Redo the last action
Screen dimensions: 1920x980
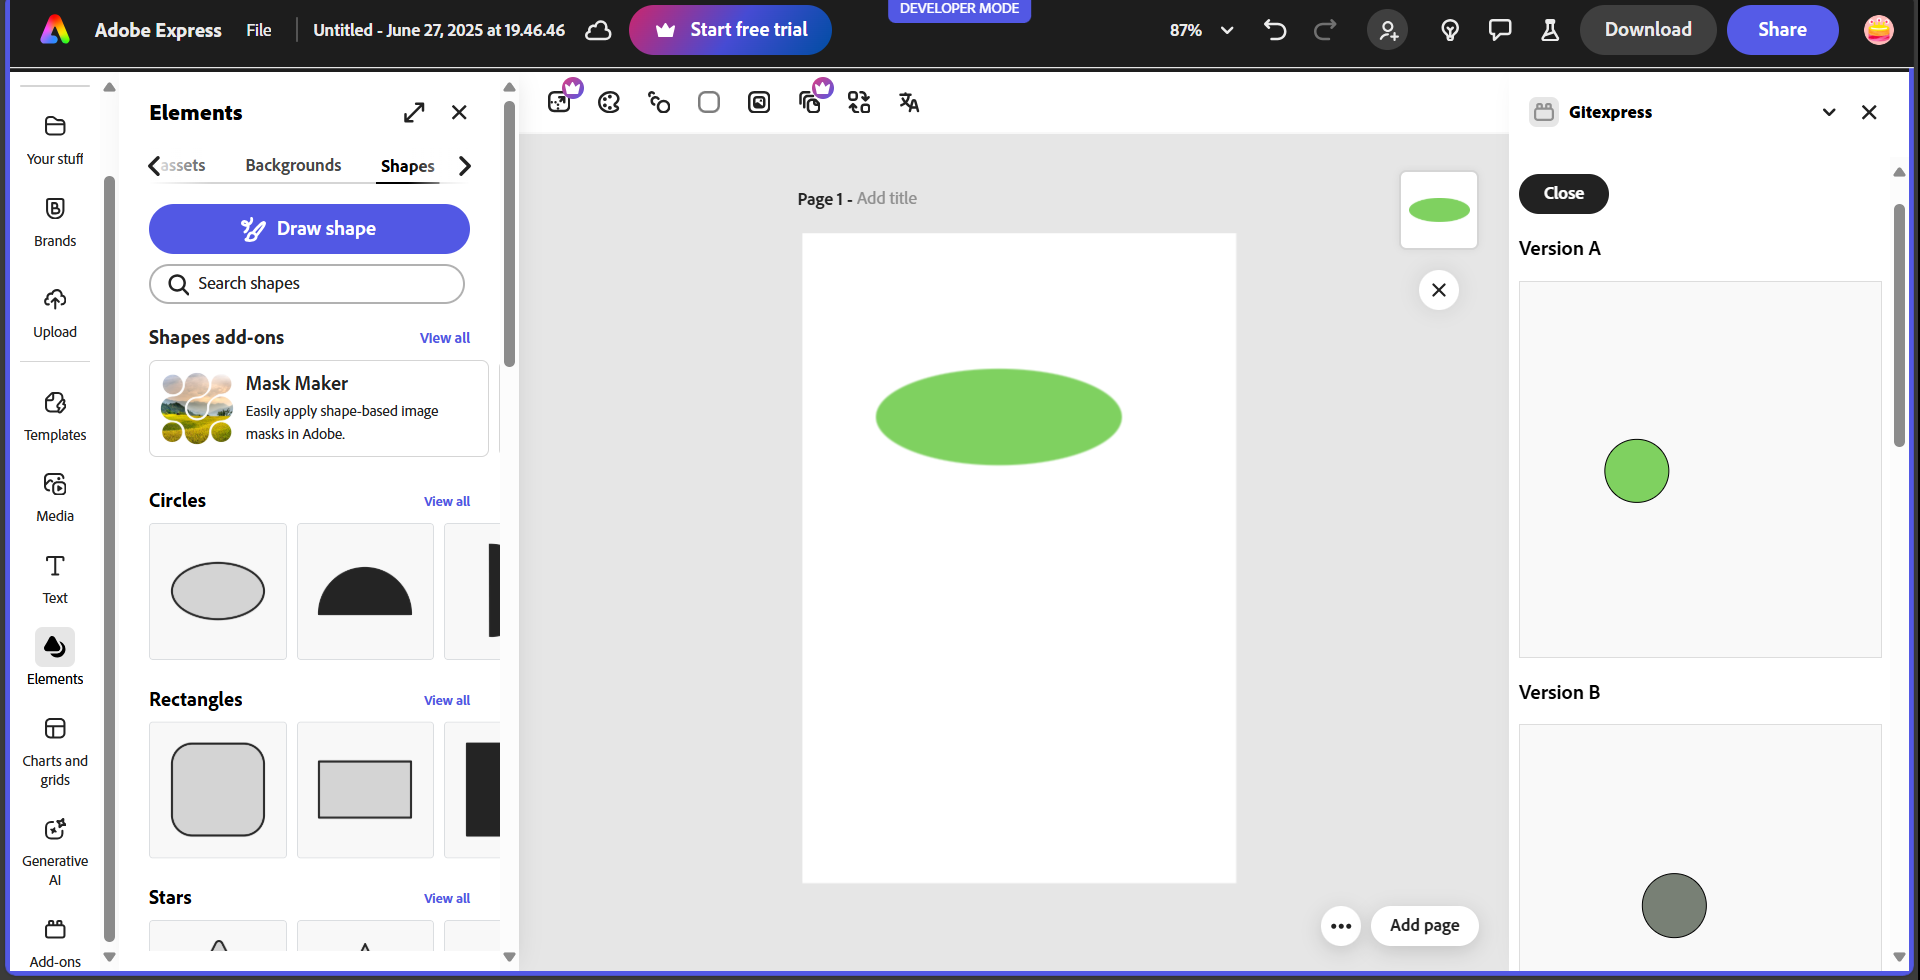click(1325, 30)
